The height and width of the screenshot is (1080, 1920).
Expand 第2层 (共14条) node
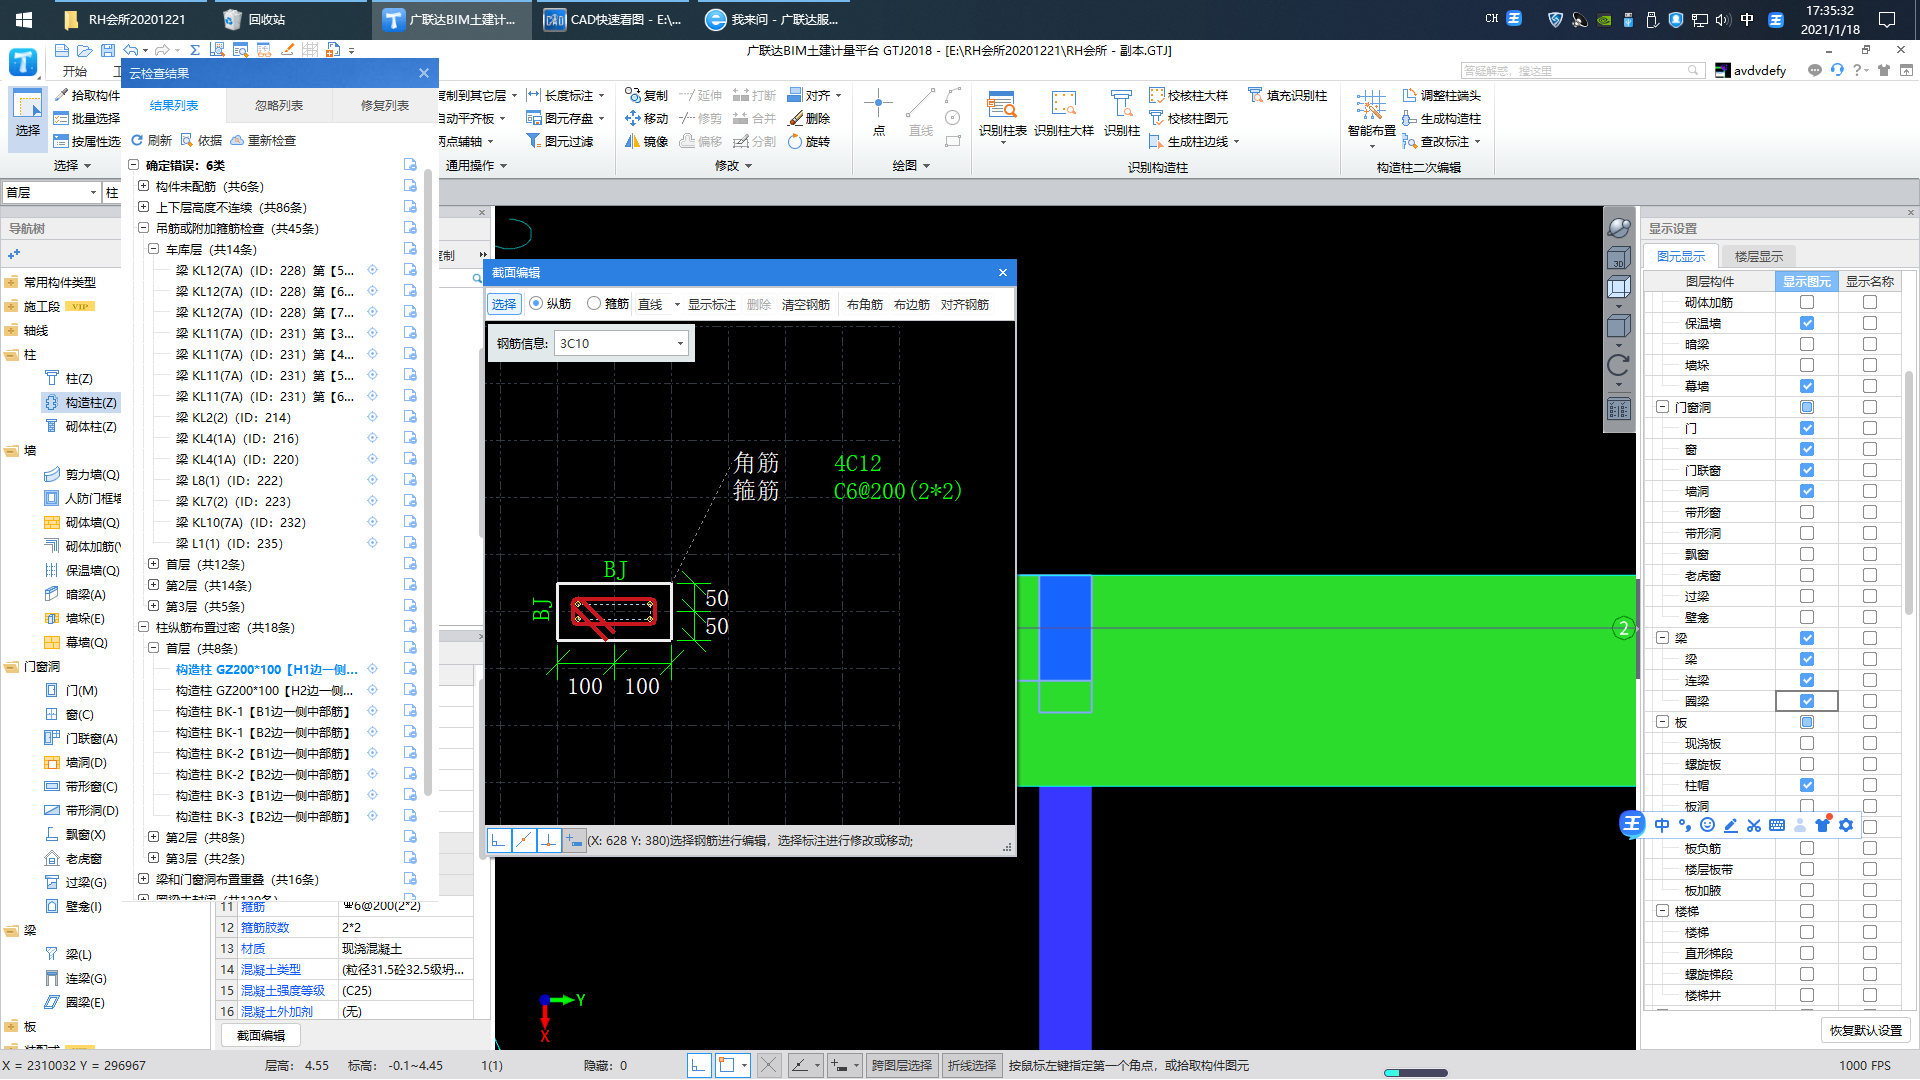click(x=153, y=585)
